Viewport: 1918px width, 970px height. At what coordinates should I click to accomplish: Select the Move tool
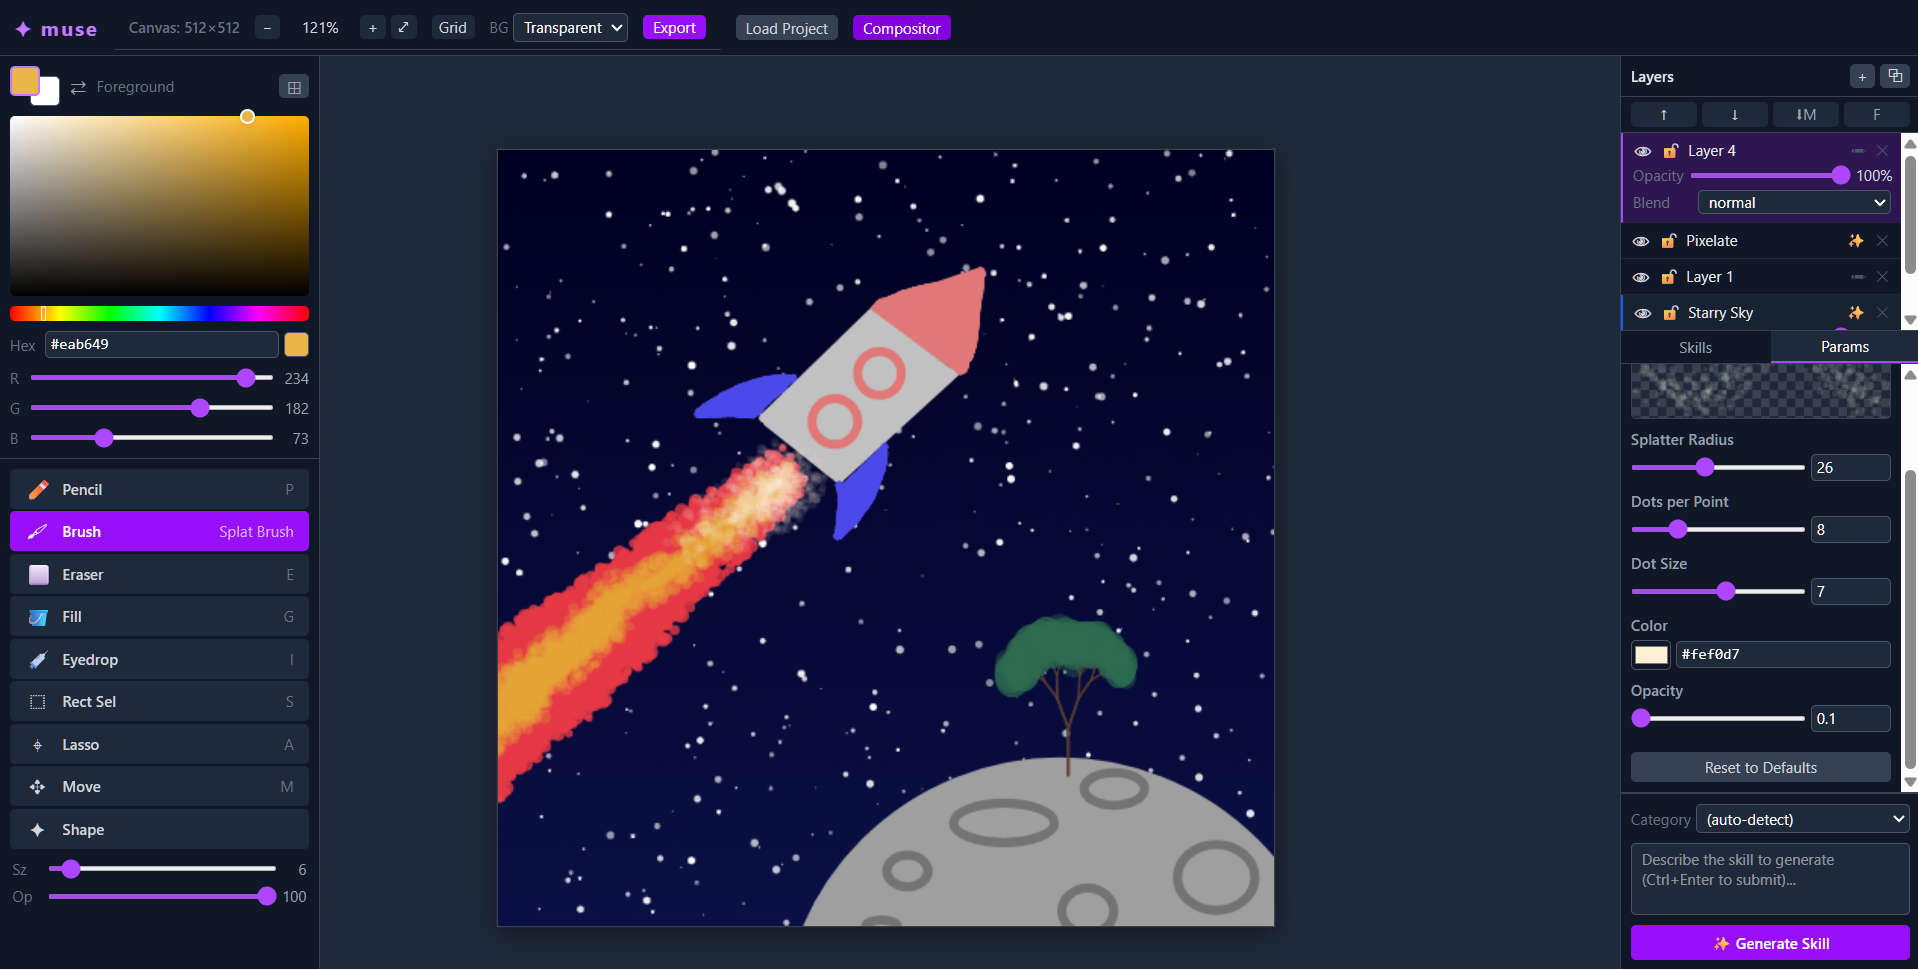click(159, 787)
